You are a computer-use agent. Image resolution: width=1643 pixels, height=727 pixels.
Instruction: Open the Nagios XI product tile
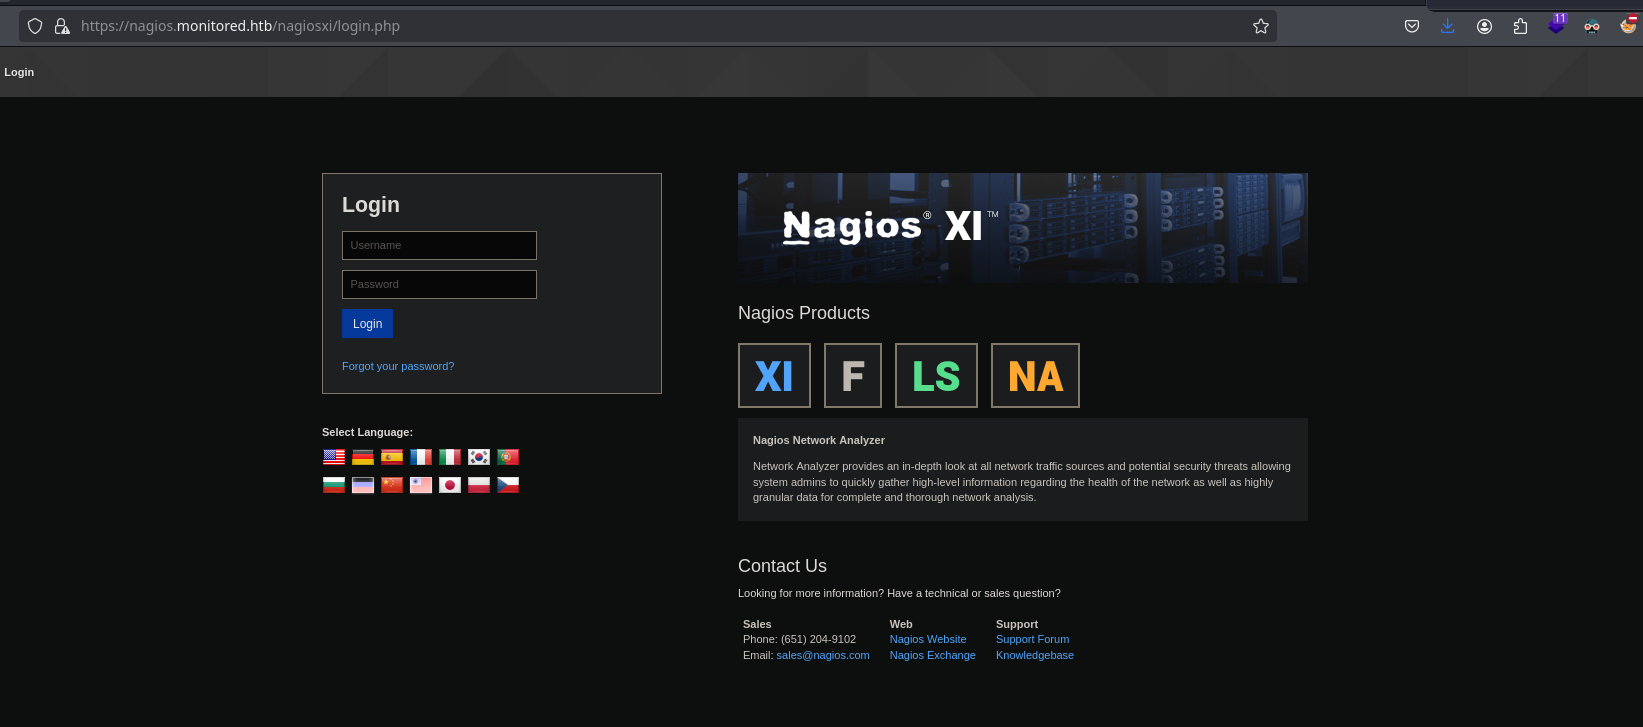pos(774,376)
